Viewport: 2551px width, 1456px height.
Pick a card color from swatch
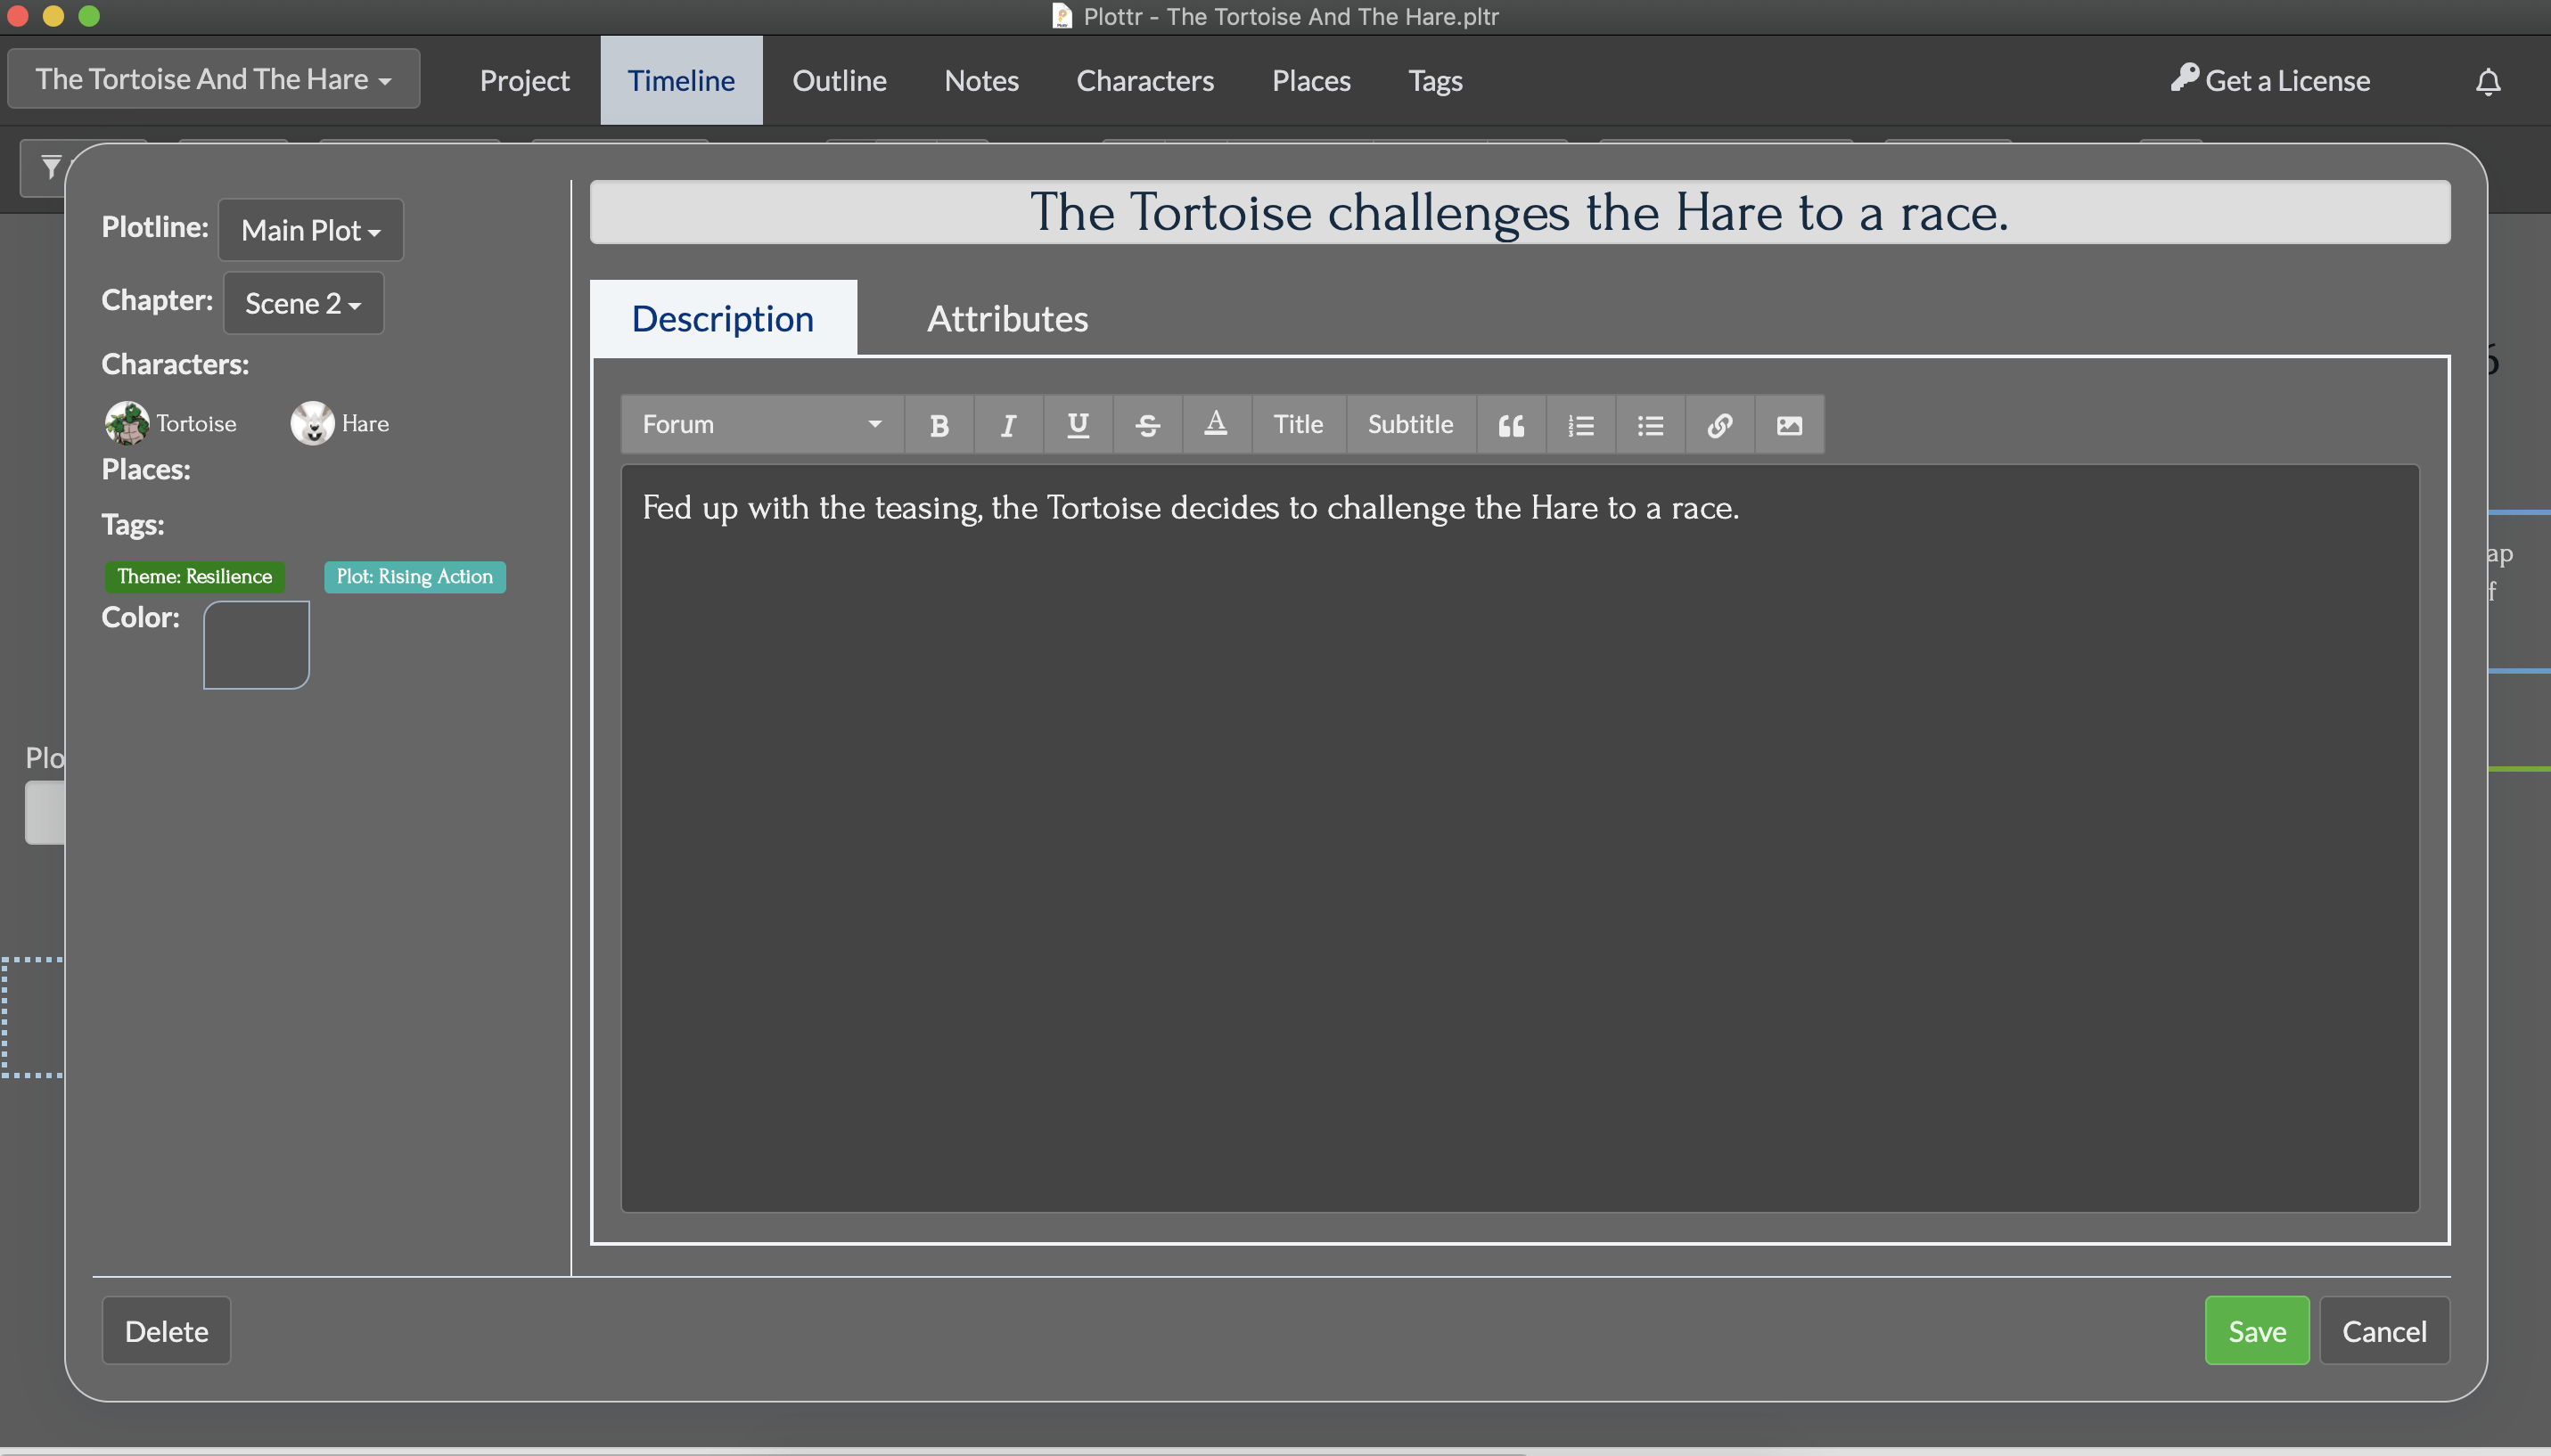pyautogui.click(x=256, y=645)
